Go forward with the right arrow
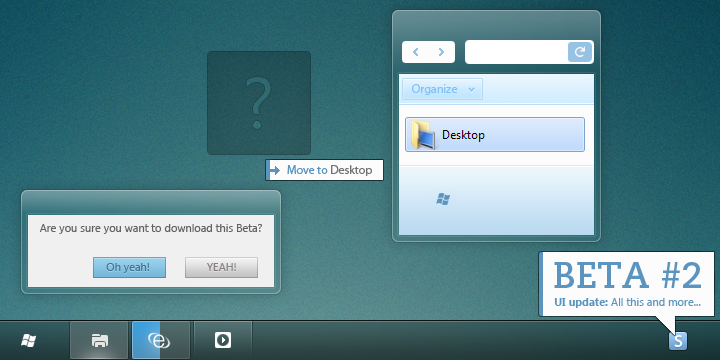 point(441,52)
